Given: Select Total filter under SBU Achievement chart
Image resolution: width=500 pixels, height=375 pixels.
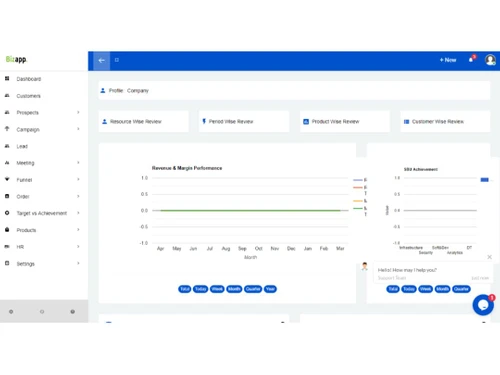Looking at the screenshot, I should [393, 289].
